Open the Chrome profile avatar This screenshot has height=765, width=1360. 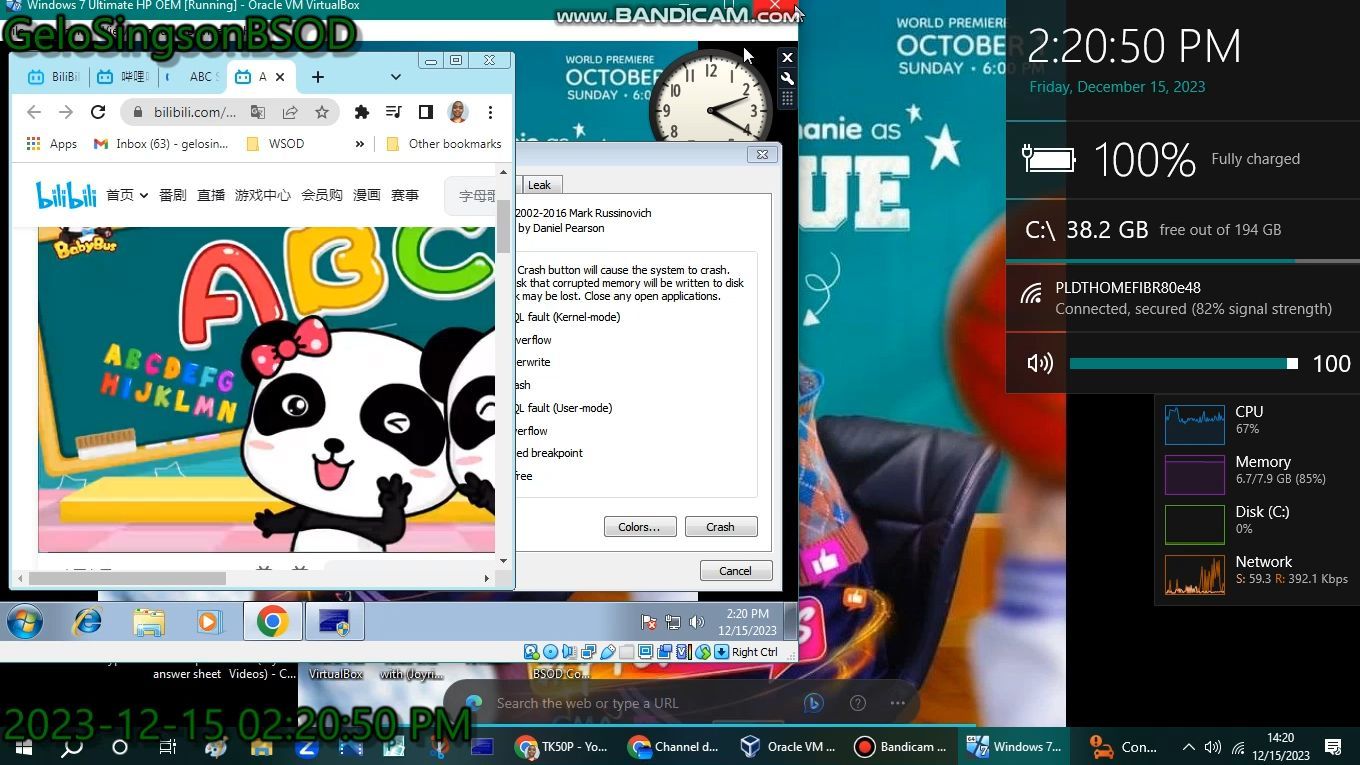(458, 112)
